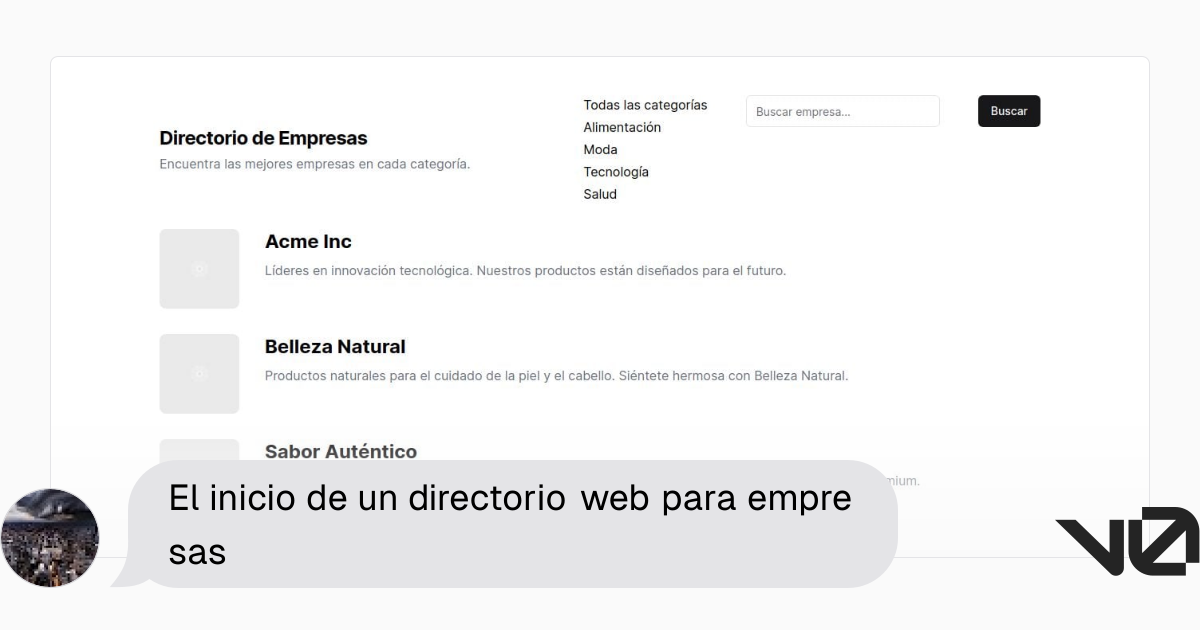The height and width of the screenshot is (630, 1200).
Task: Click the V0 logo icon
Action: tap(1127, 541)
